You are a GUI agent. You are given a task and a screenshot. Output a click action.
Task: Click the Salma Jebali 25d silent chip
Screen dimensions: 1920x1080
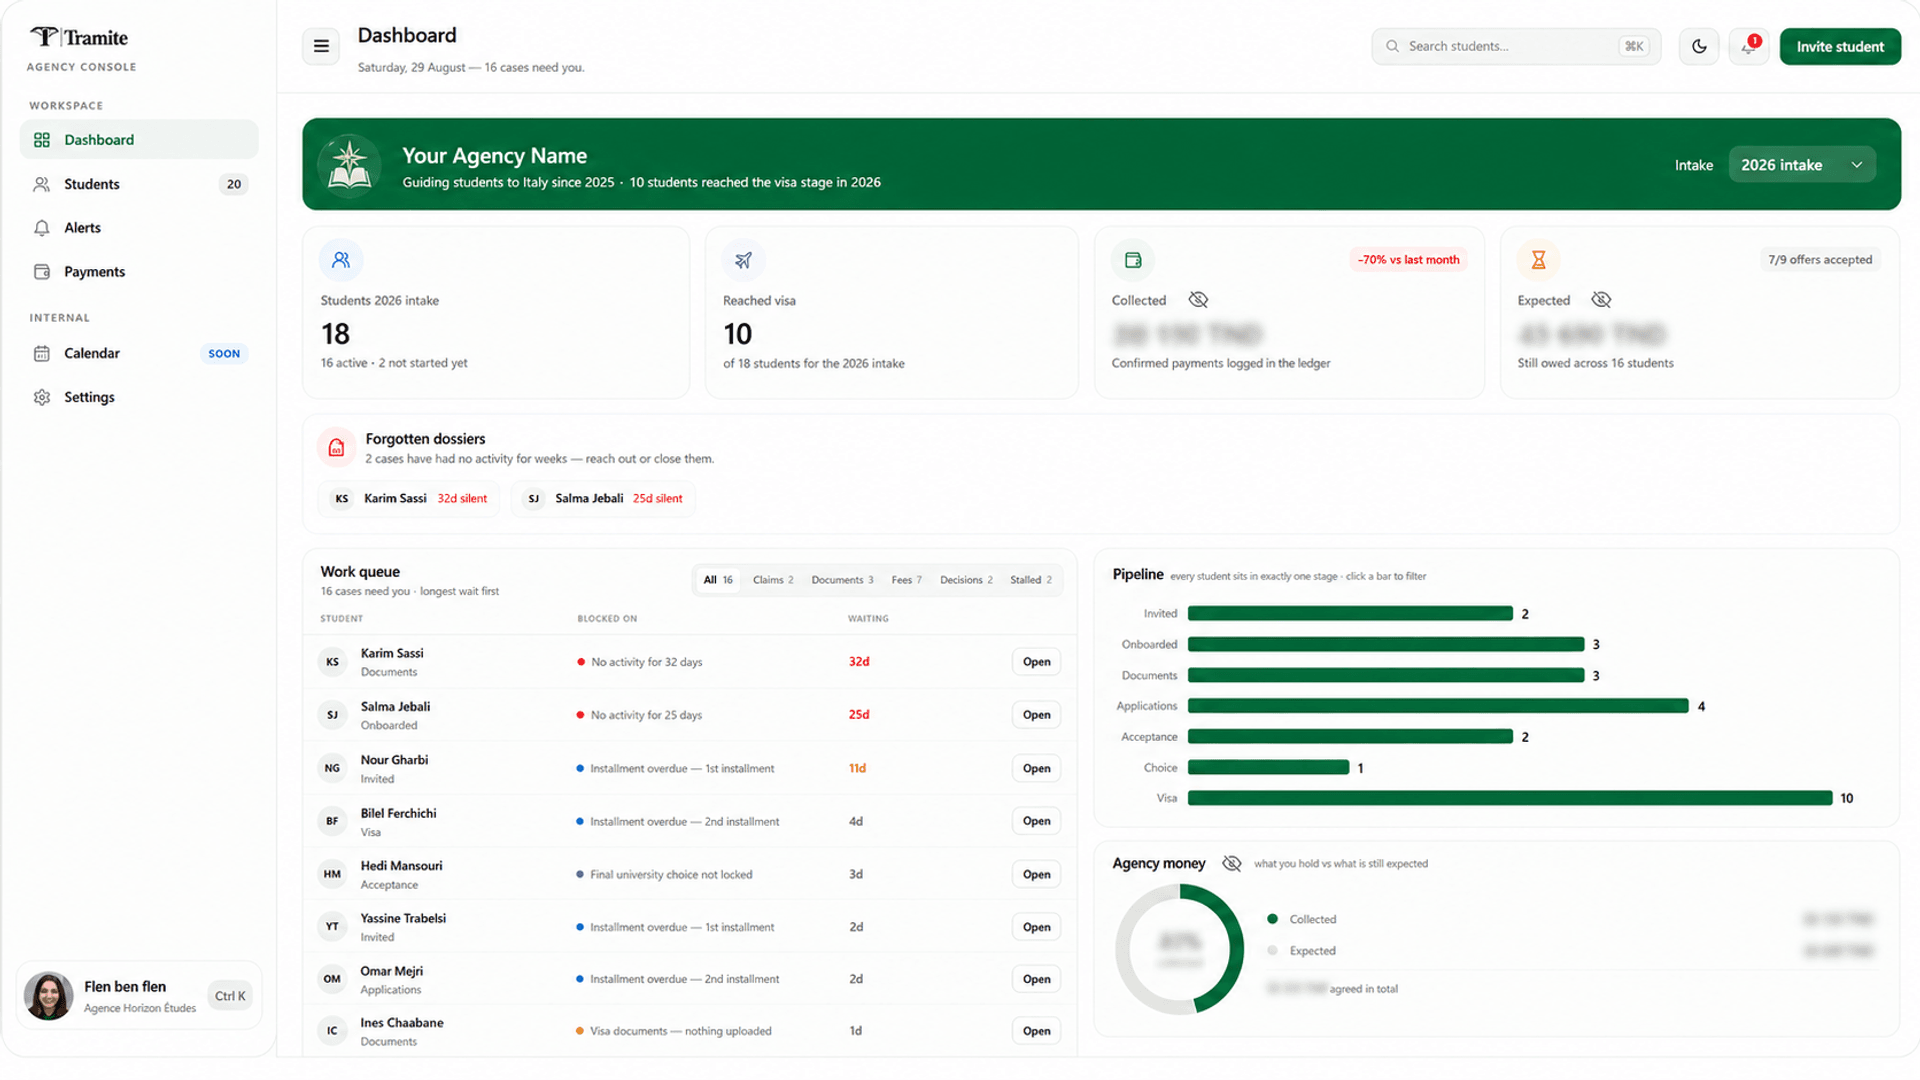pos(603,498)
